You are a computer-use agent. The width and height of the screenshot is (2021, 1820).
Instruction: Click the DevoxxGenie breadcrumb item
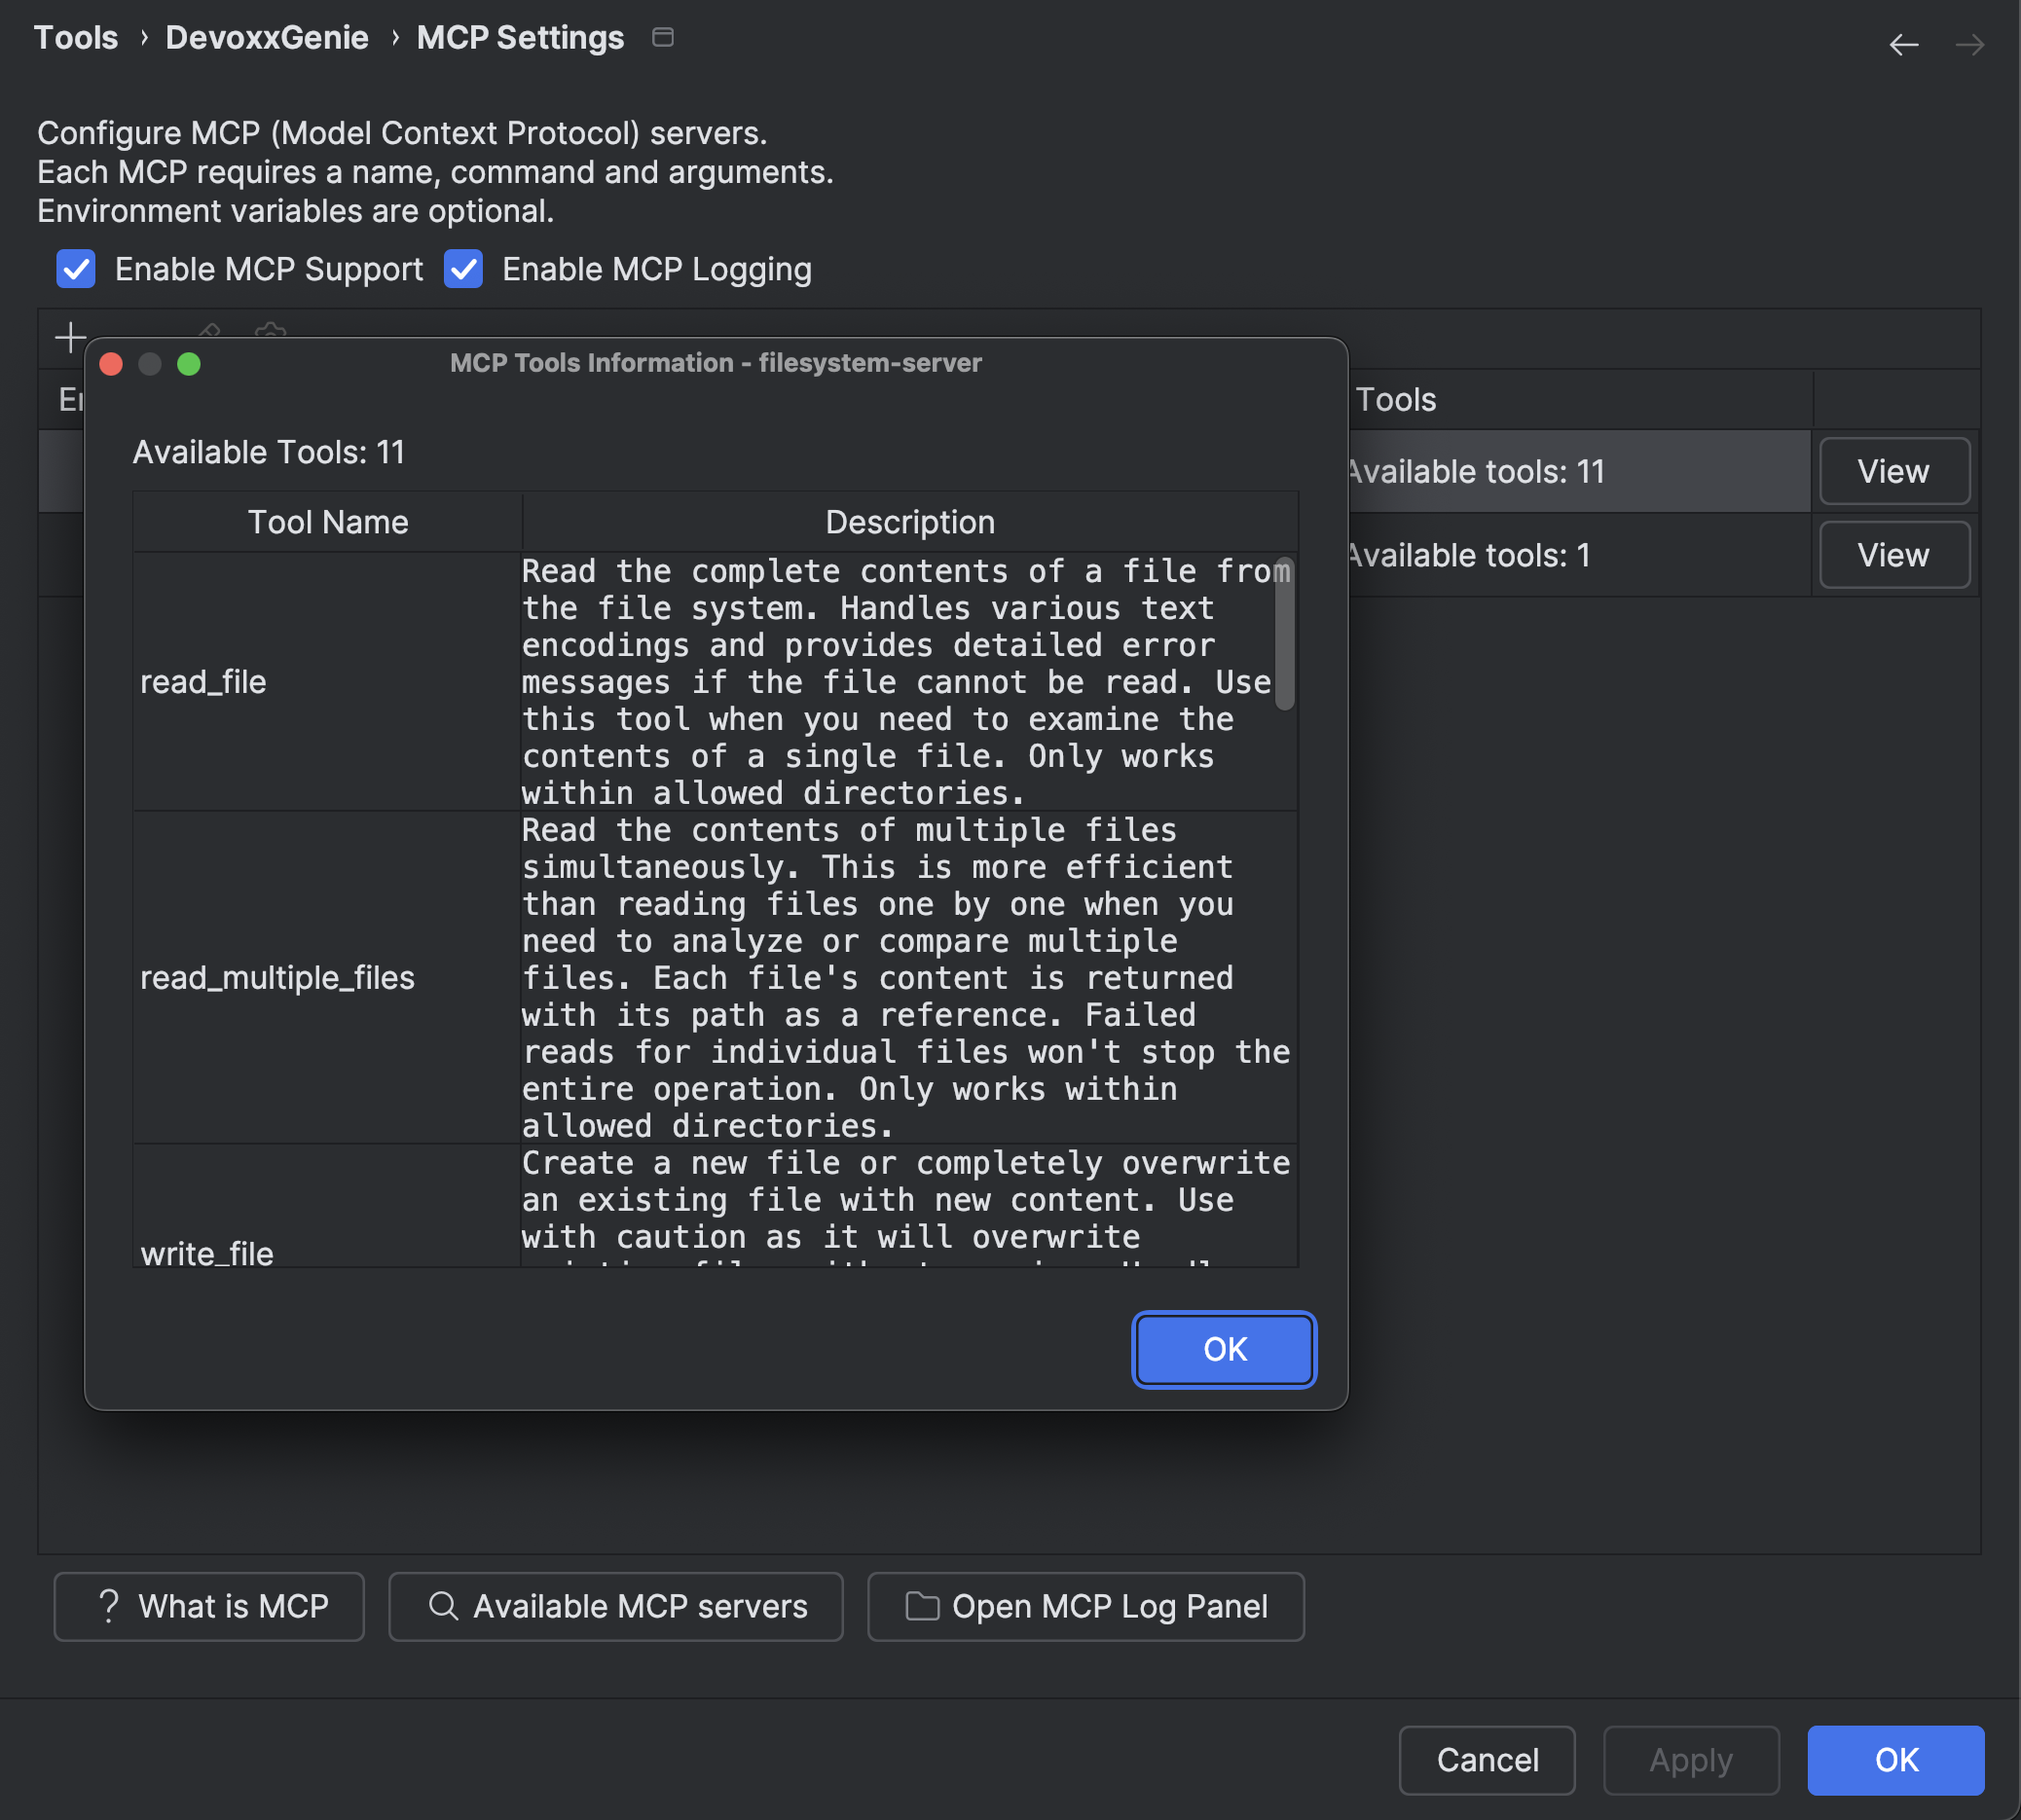click(x=267, y=38)
